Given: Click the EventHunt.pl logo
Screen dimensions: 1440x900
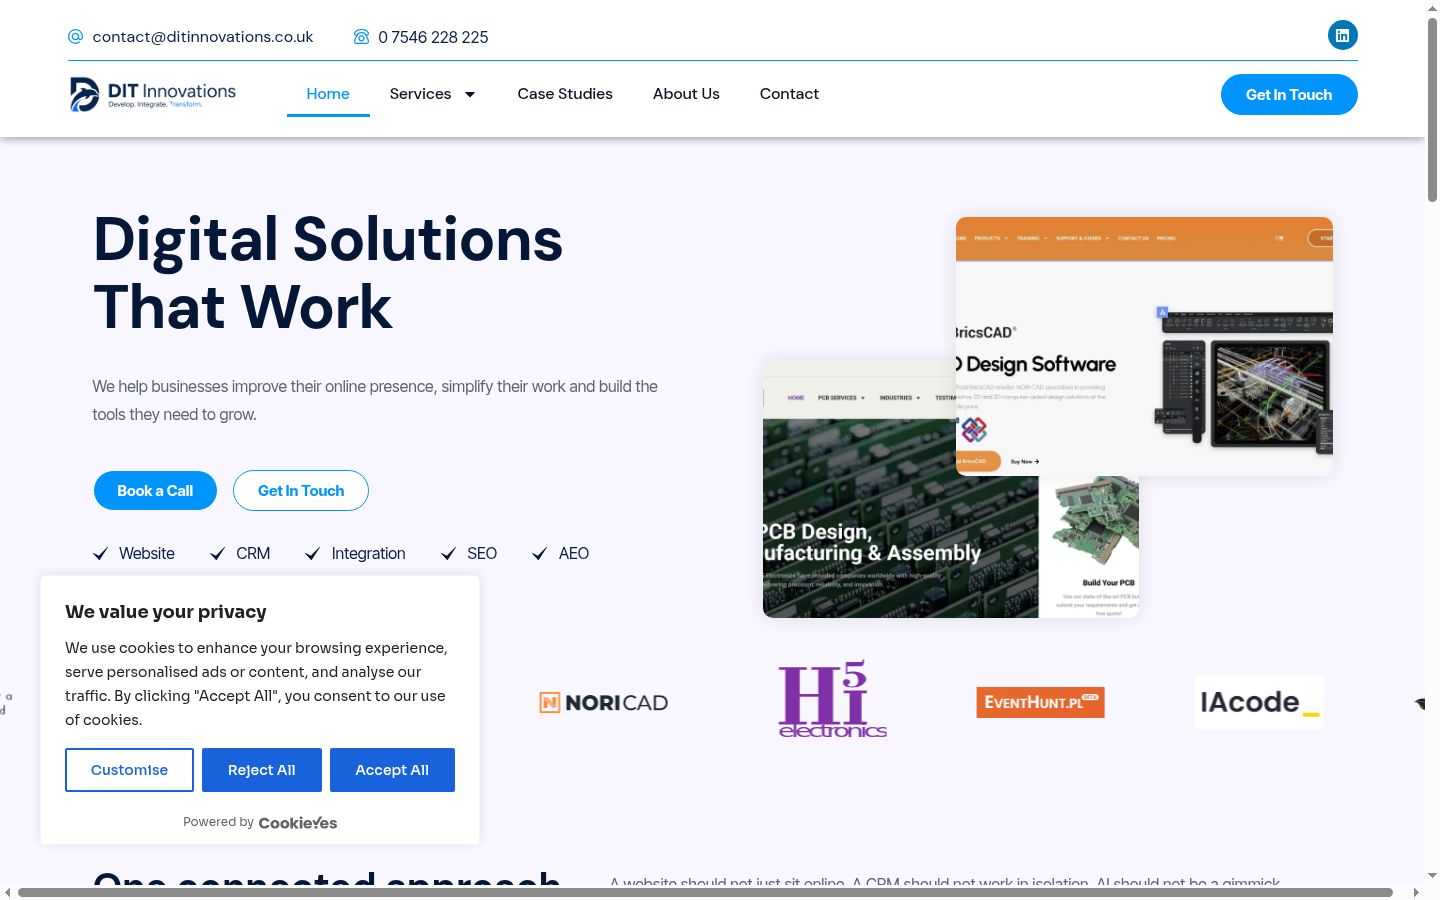Looking at the screenshot, I should click(1040, 702).
